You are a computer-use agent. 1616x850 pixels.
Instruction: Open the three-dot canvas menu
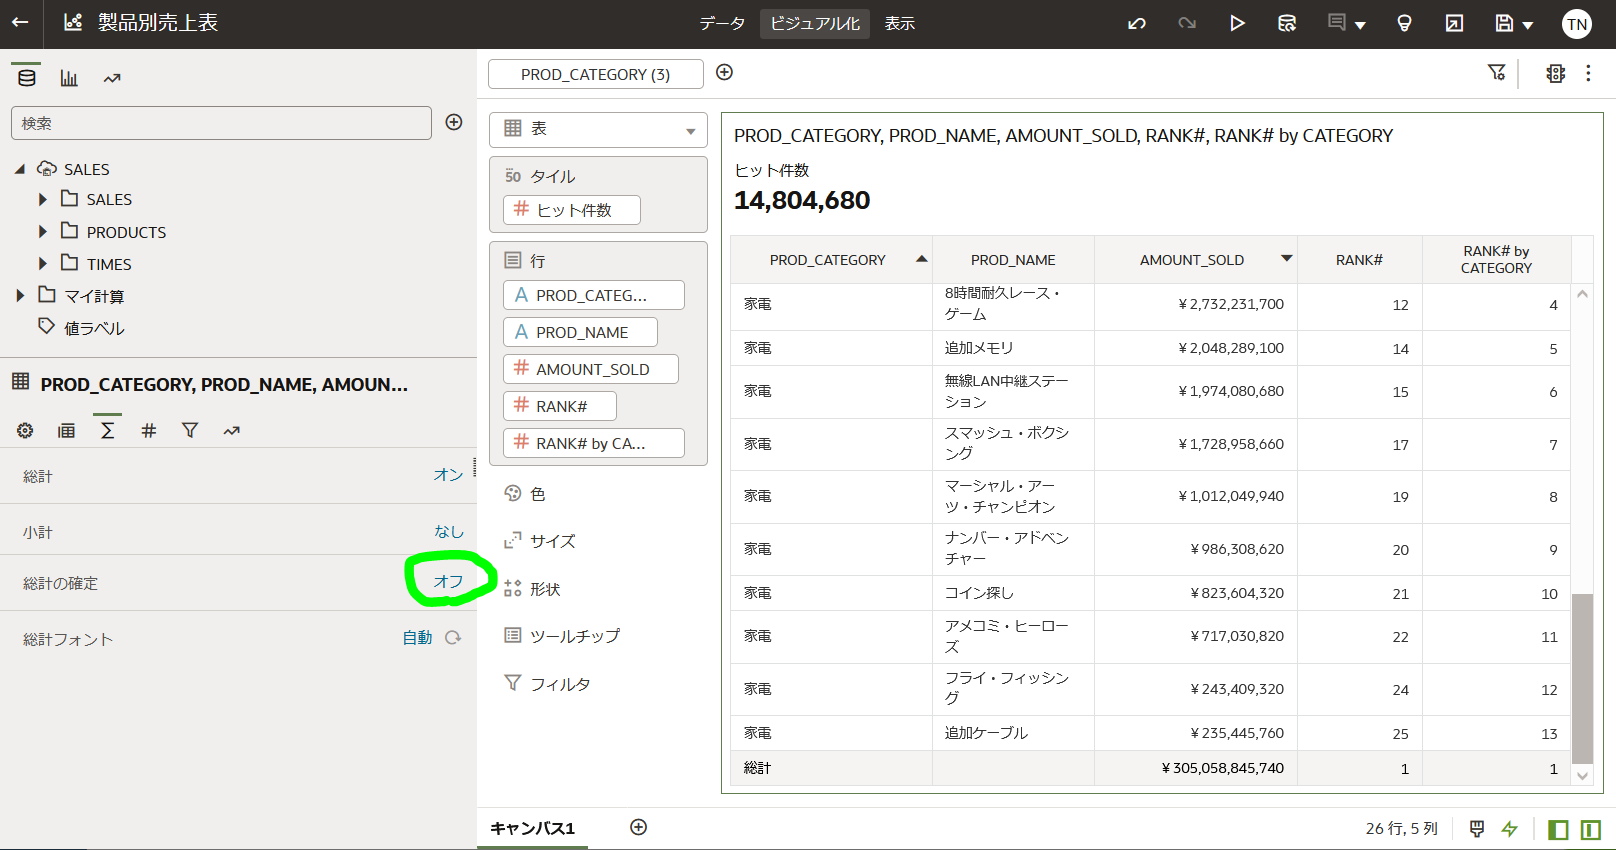pyautogui.click(x=1588, y=73)
